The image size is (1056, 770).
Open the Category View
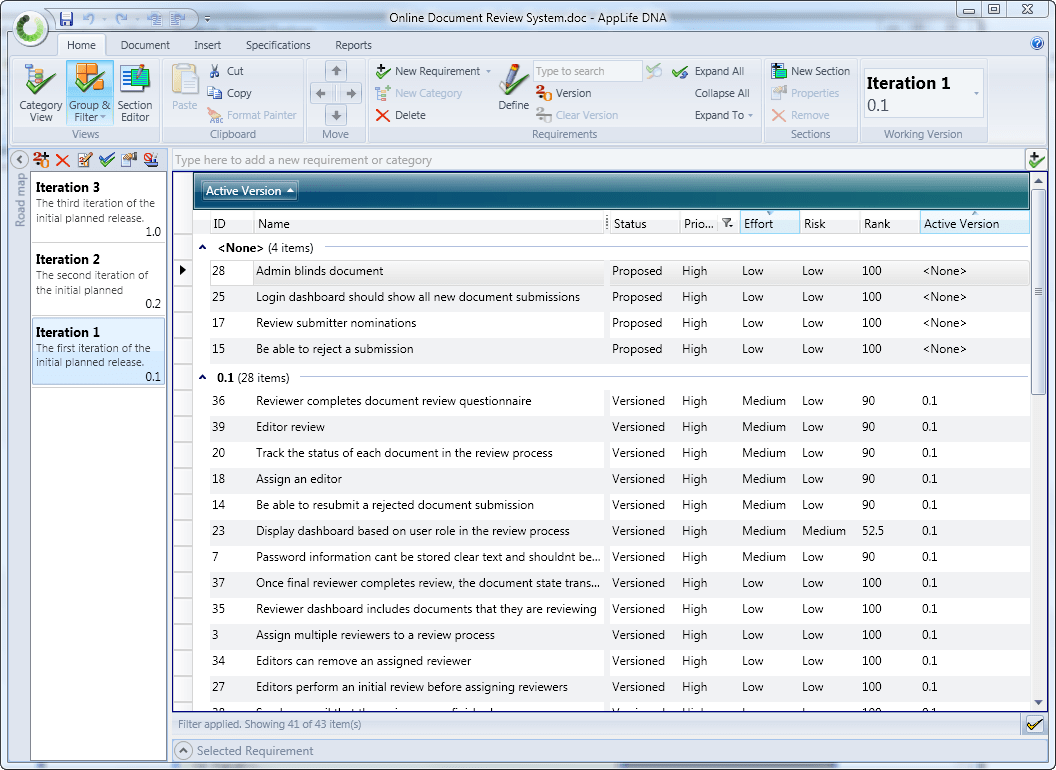[x=41, y=91]
